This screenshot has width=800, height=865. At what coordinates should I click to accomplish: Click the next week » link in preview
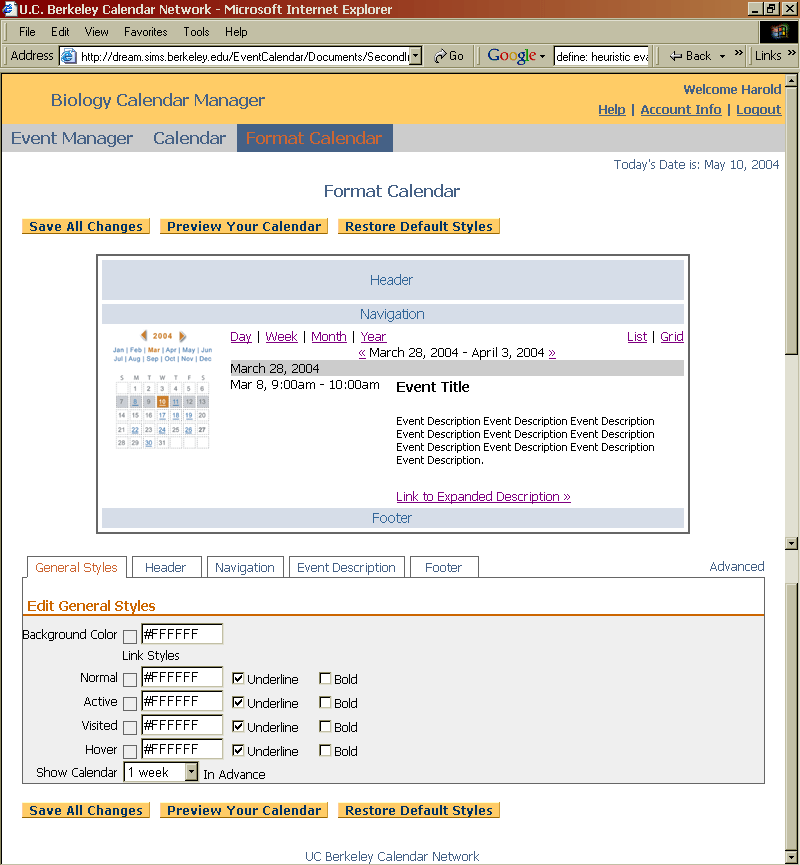[552, 353]
